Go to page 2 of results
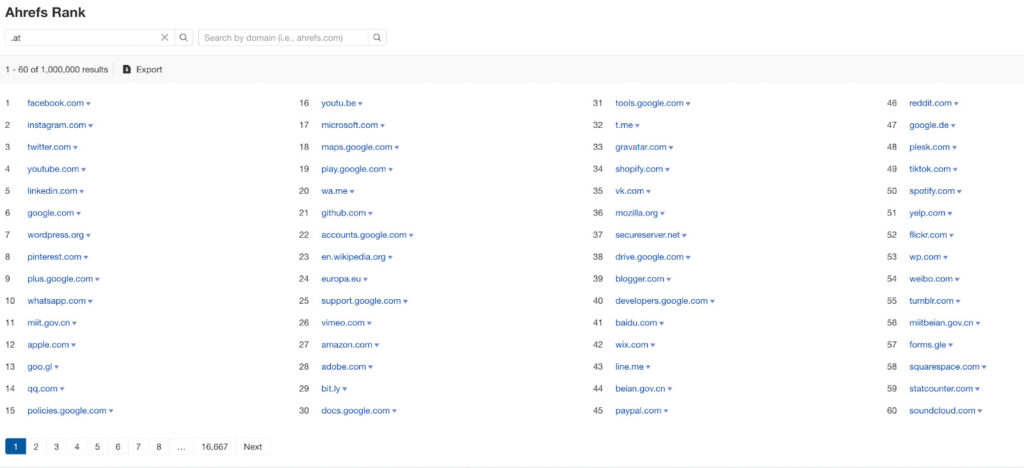Screen dimensions: 1024x468 (x=36, y=446)
